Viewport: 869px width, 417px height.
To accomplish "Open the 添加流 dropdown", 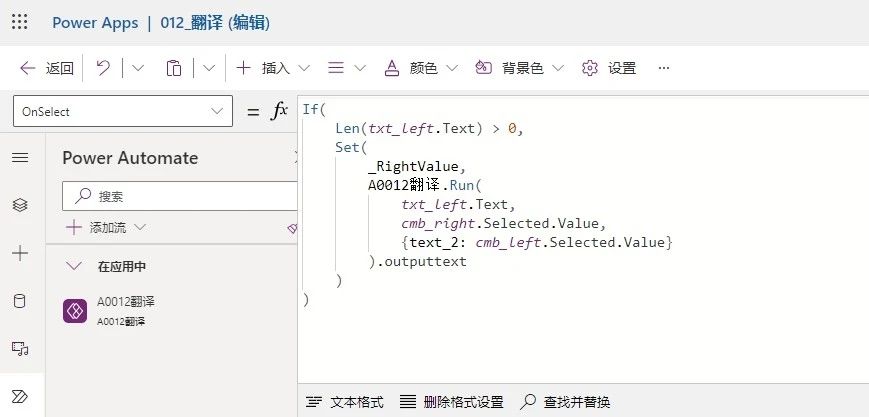I will pyautogui.click(x=107, y=227).
